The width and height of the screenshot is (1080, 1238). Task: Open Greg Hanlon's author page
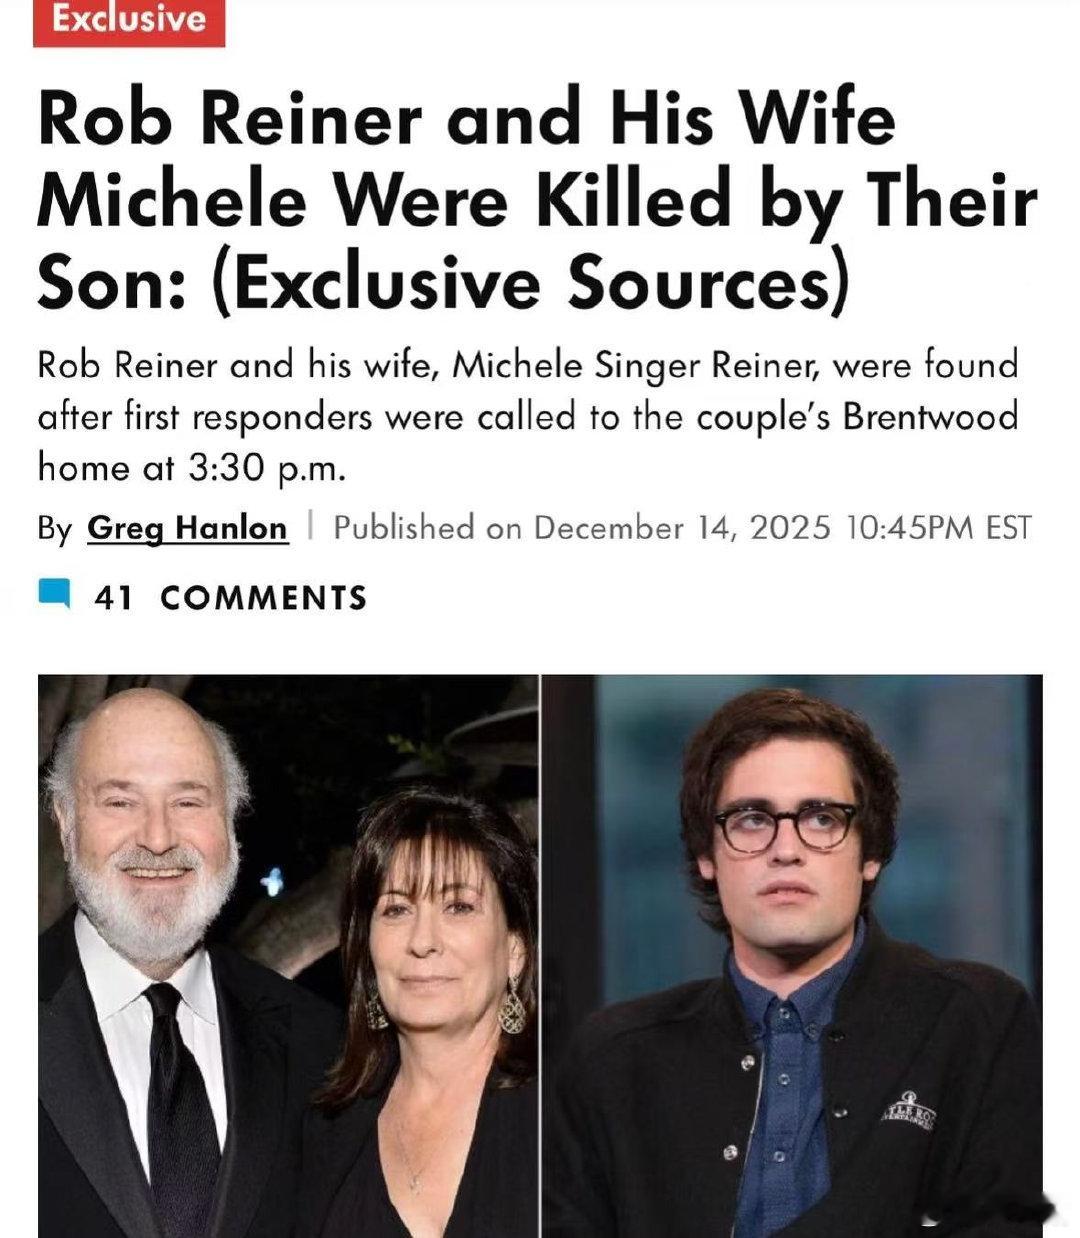pyautogui.click(x=187, y=527)
